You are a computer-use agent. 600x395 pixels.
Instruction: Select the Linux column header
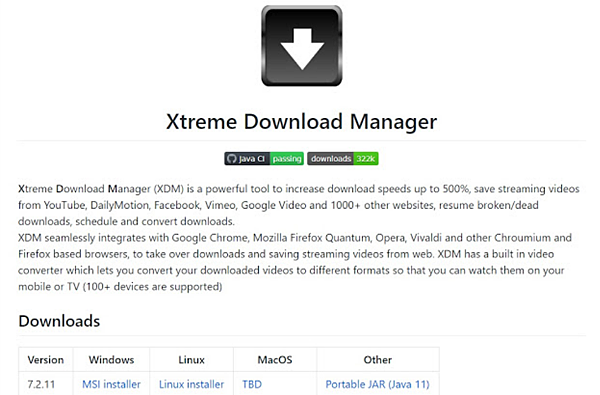click(191, 360)
